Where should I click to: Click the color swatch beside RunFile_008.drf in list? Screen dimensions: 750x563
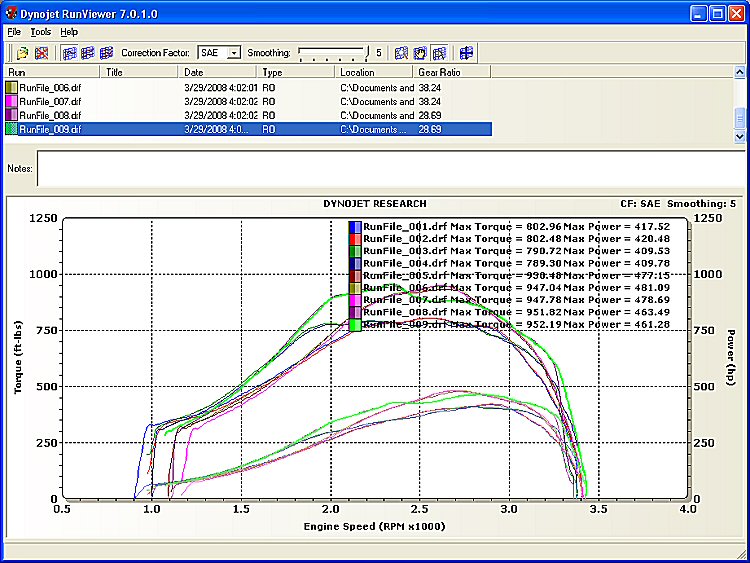pos(11,115)
